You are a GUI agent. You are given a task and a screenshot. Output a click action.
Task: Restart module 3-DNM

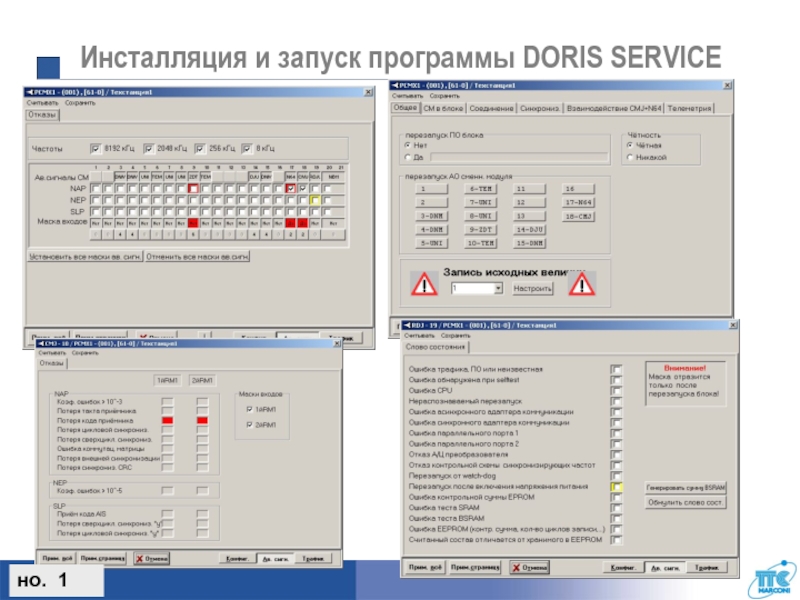pyautogui.click(x=432, y=216)
